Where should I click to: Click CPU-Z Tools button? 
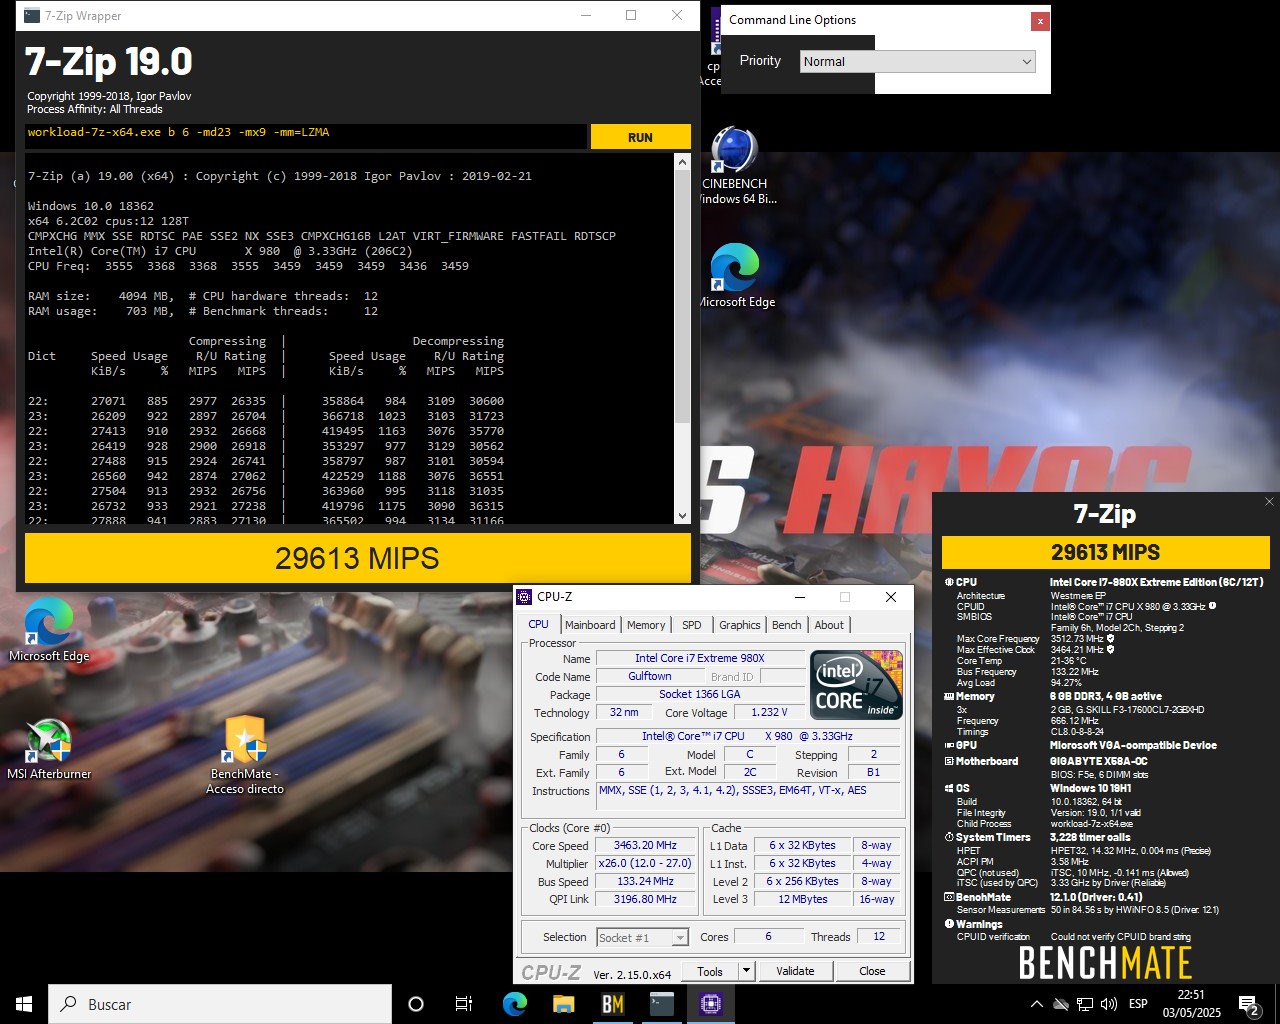coord(710,971)
